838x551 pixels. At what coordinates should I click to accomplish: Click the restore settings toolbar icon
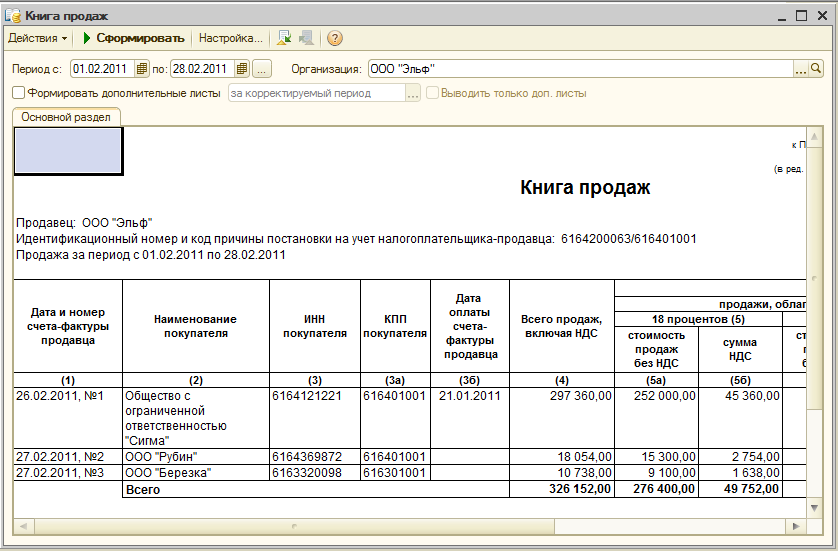point(284,38)
